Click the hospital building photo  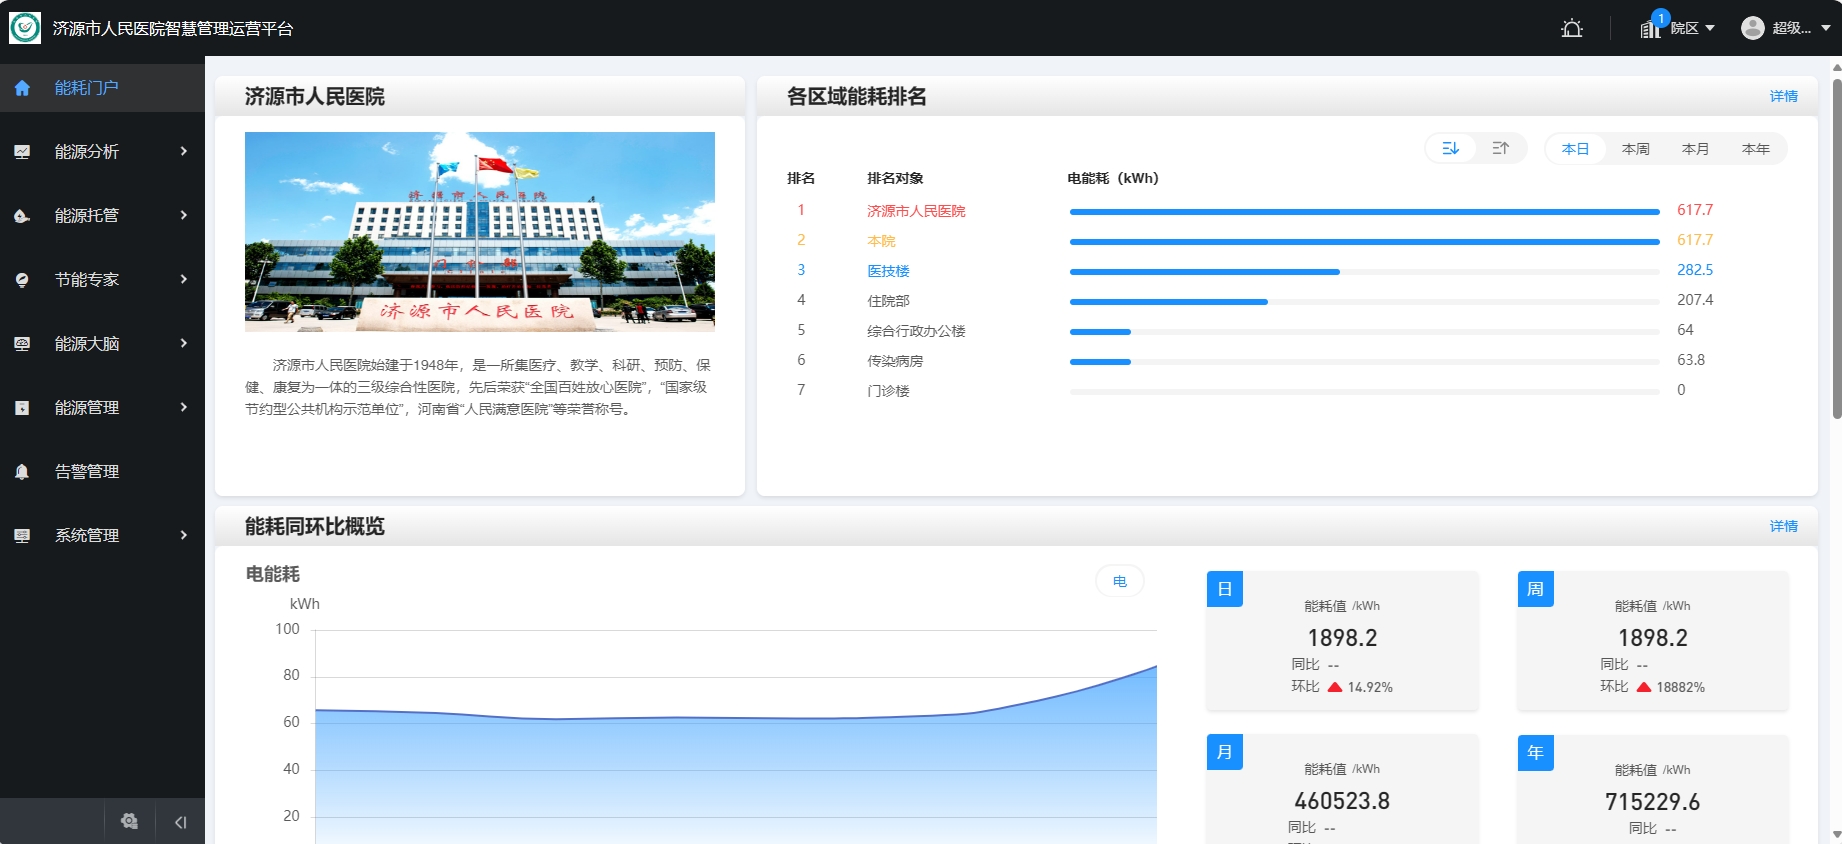(480, 231)
